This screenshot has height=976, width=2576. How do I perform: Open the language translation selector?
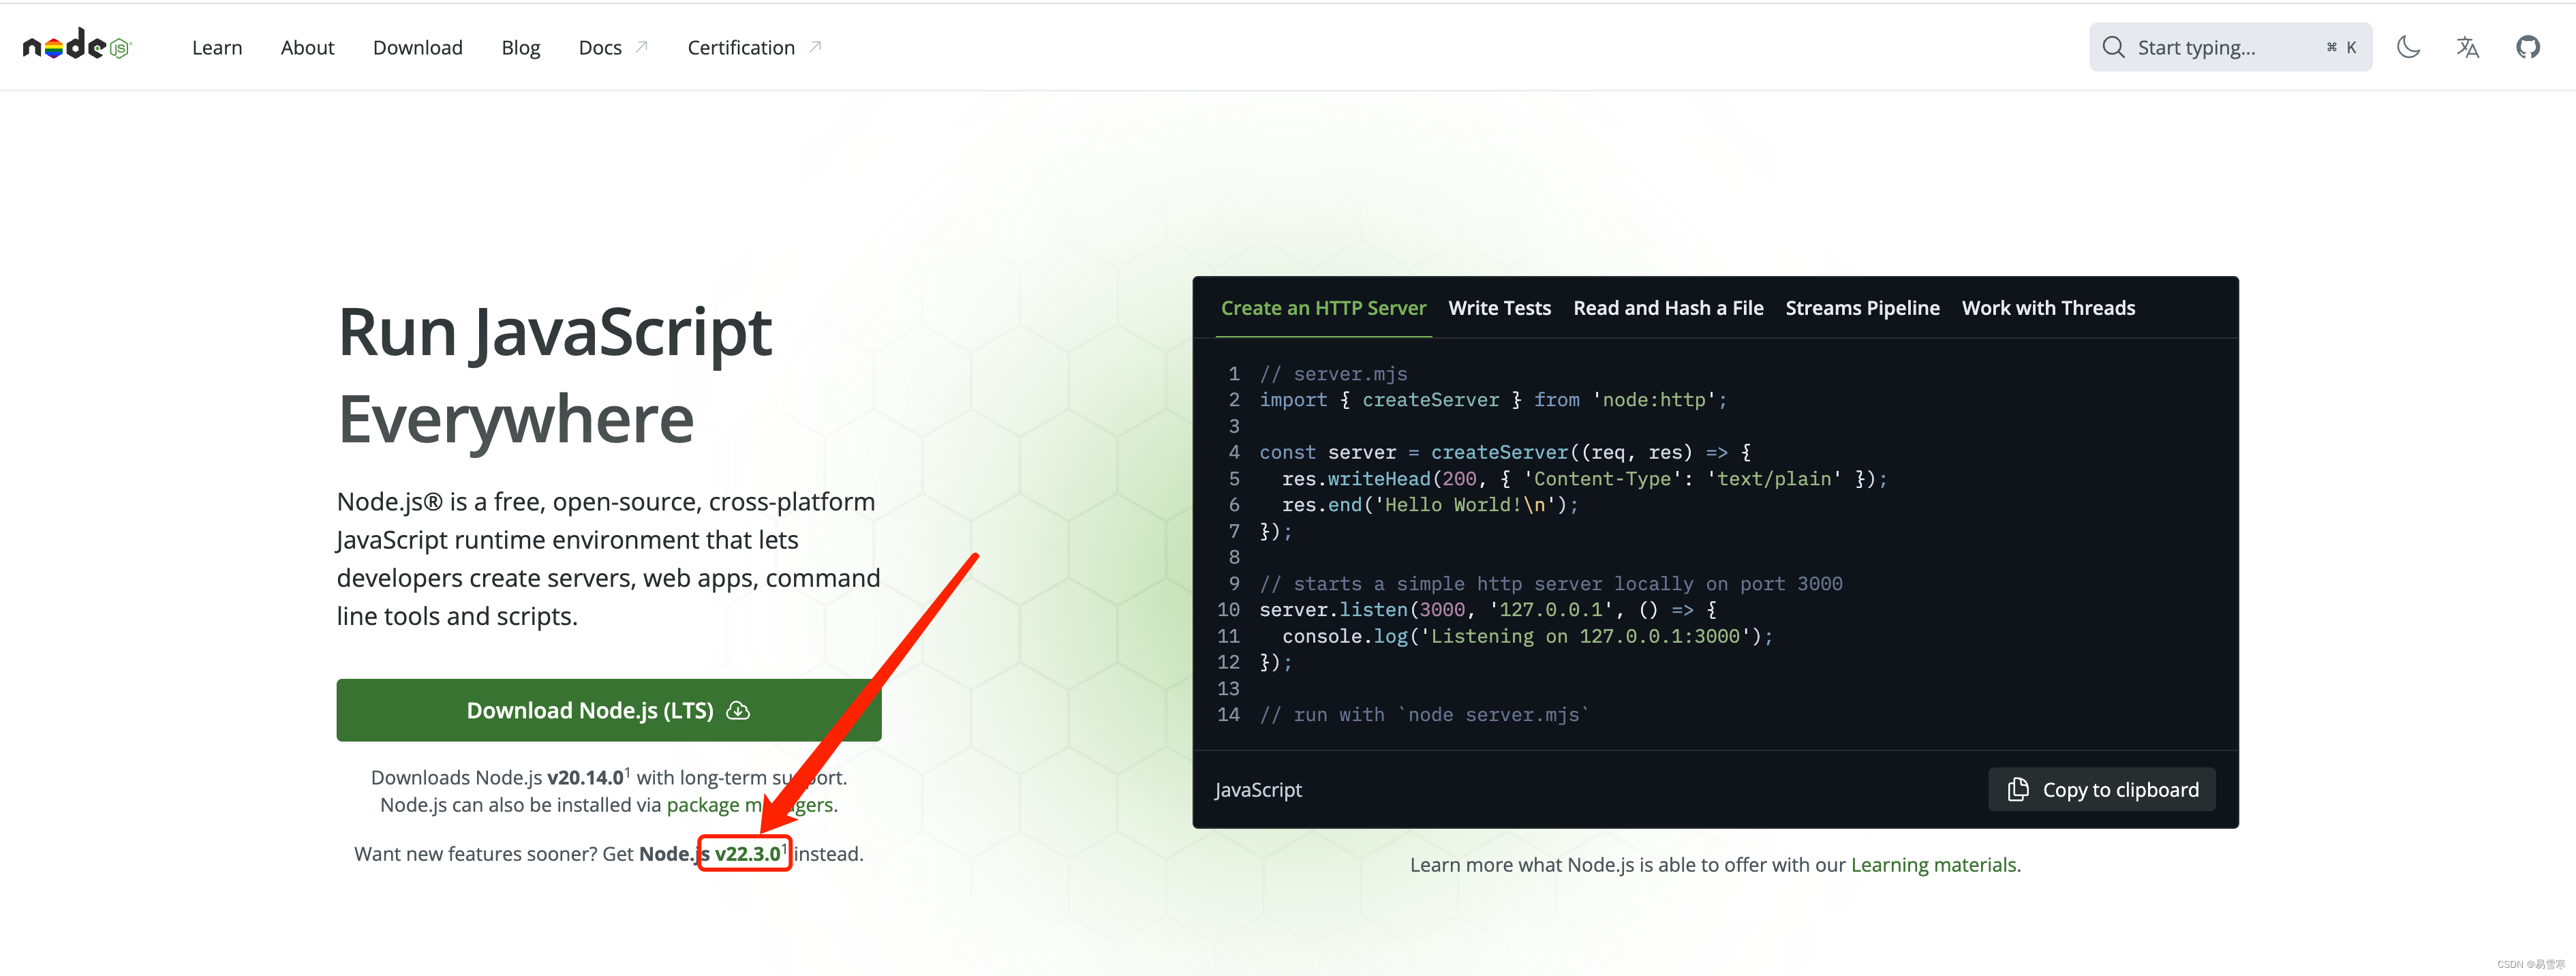pos(2467,47)
